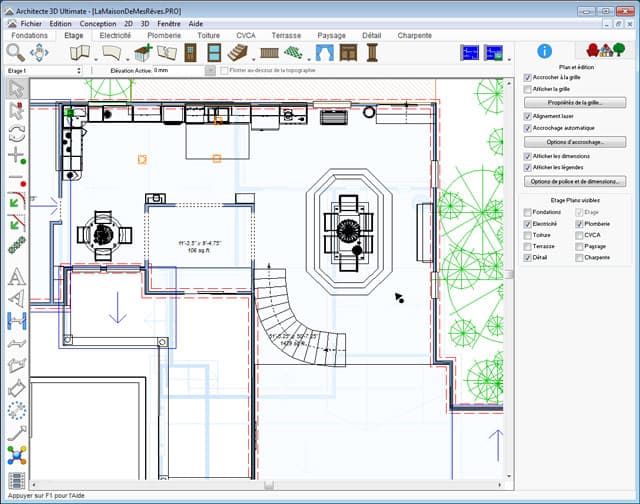The image size is (640, 504).
Task: Enable Afficher la grille checkbox
Action: (x=527, y=89)
